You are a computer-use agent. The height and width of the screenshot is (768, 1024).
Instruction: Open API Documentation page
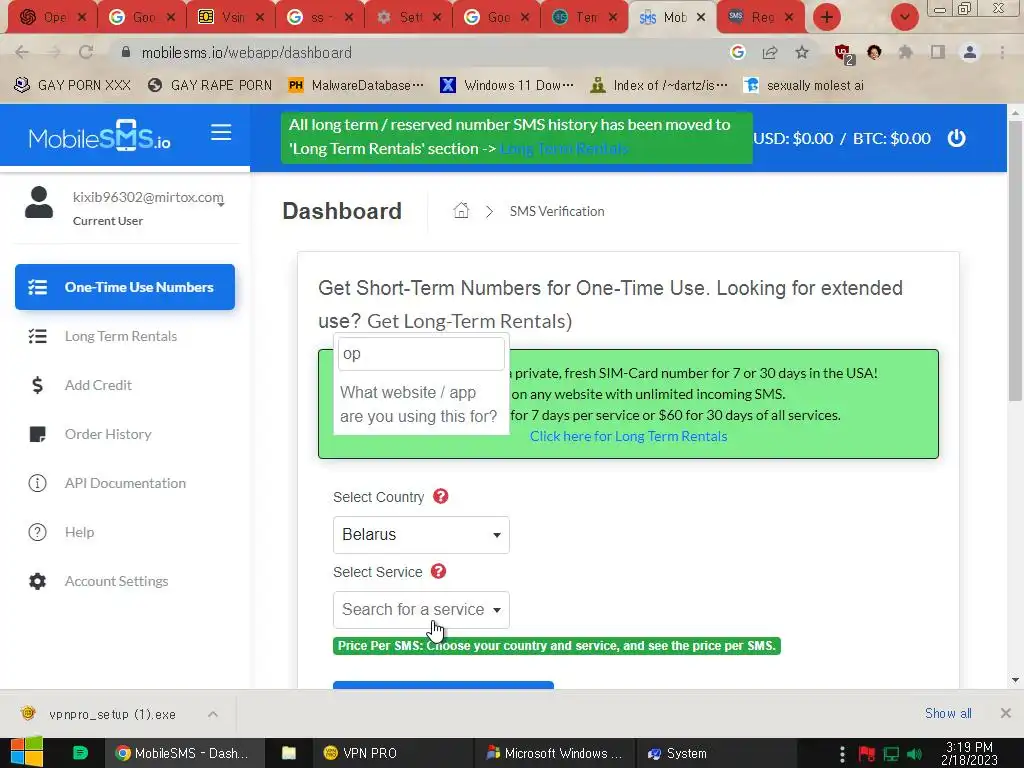tap(125, 483)
